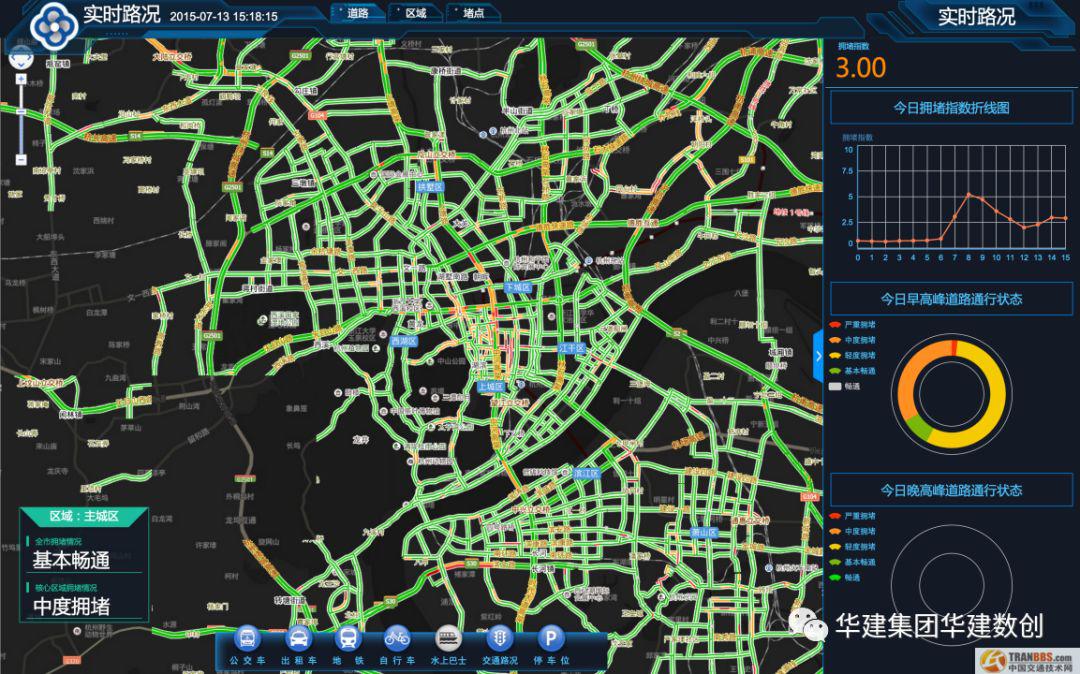Select the blue 滨江区 district marker

[x=586, y=473]
